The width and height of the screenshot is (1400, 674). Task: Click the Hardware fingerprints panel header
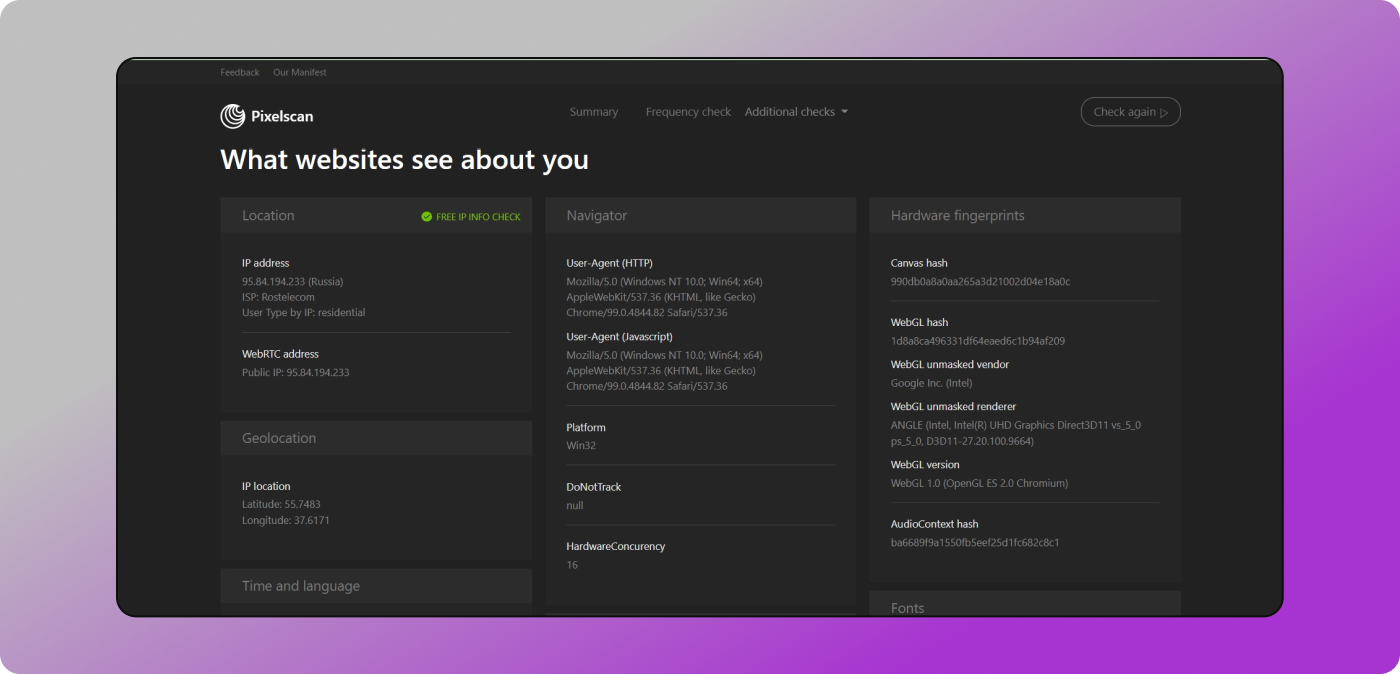pyautogui.click(x=957, y=216)
